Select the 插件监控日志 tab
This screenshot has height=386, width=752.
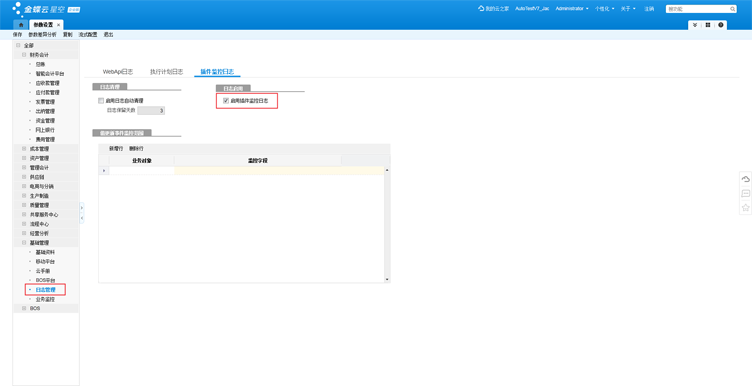pos(217,72)
